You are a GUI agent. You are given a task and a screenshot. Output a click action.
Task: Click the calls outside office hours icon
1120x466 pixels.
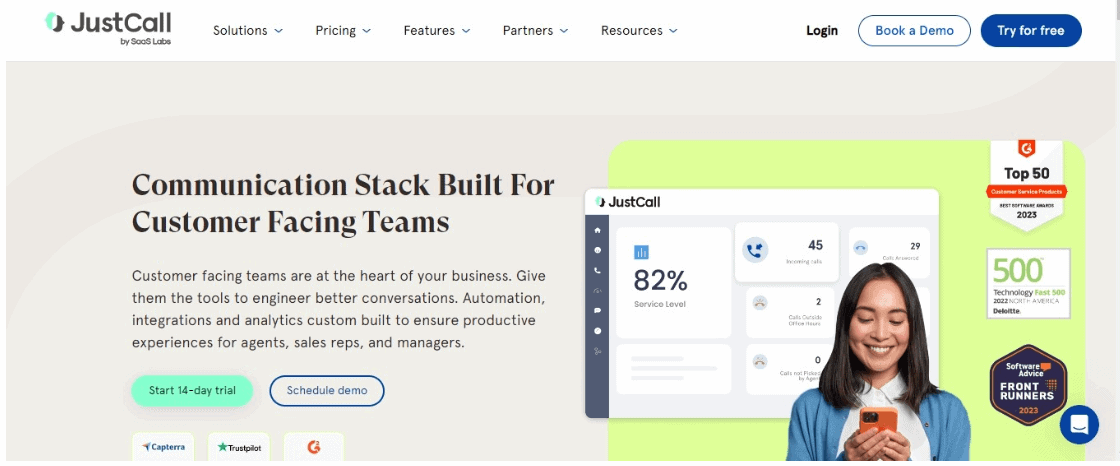(761, 302)
